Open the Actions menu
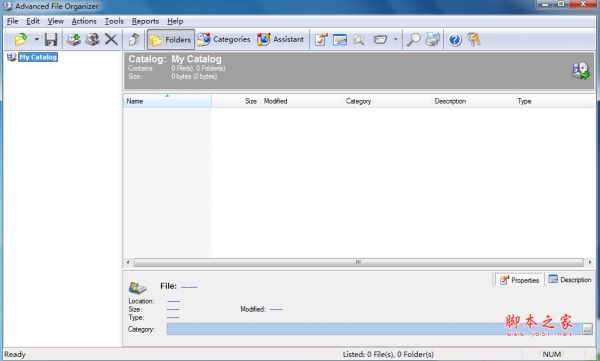Screen dimensions: 600x361 pos(84,21)
